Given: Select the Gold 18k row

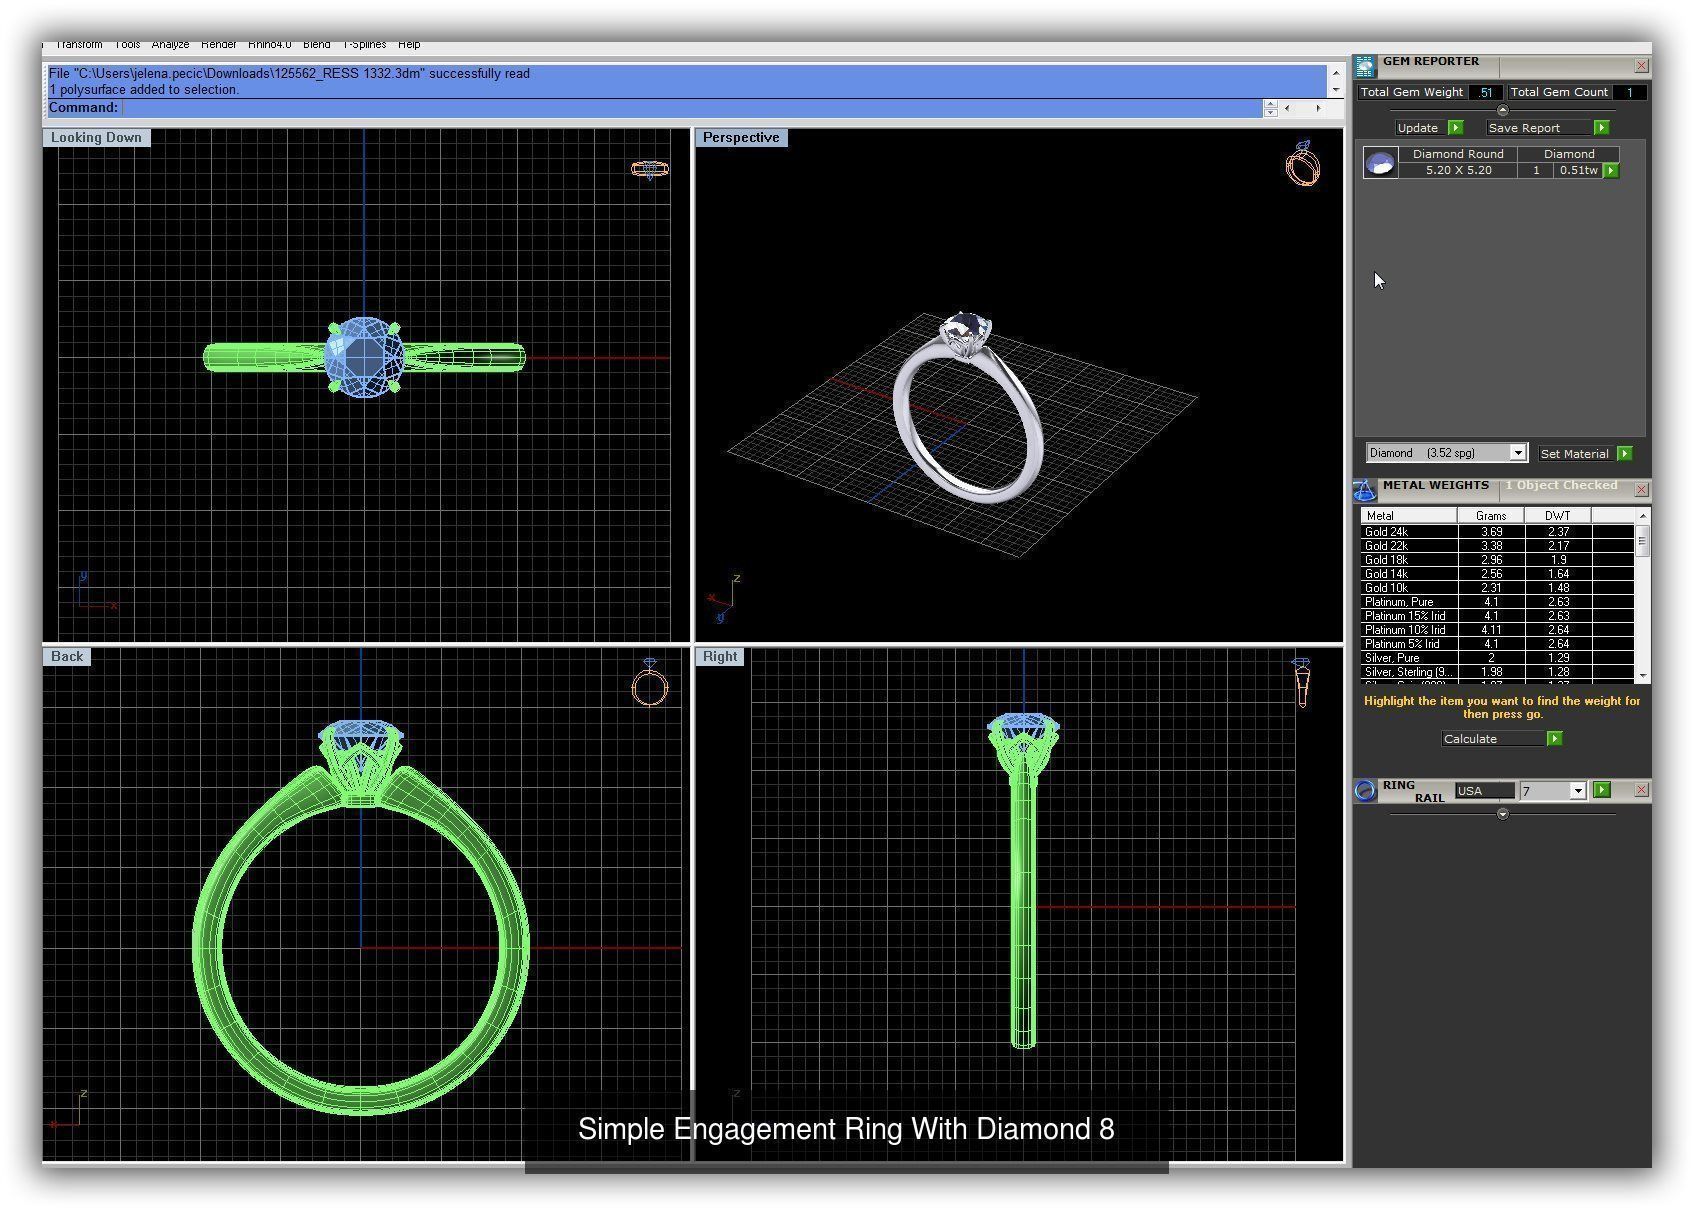Looking at the screenshot, I should pos(1497,560).
